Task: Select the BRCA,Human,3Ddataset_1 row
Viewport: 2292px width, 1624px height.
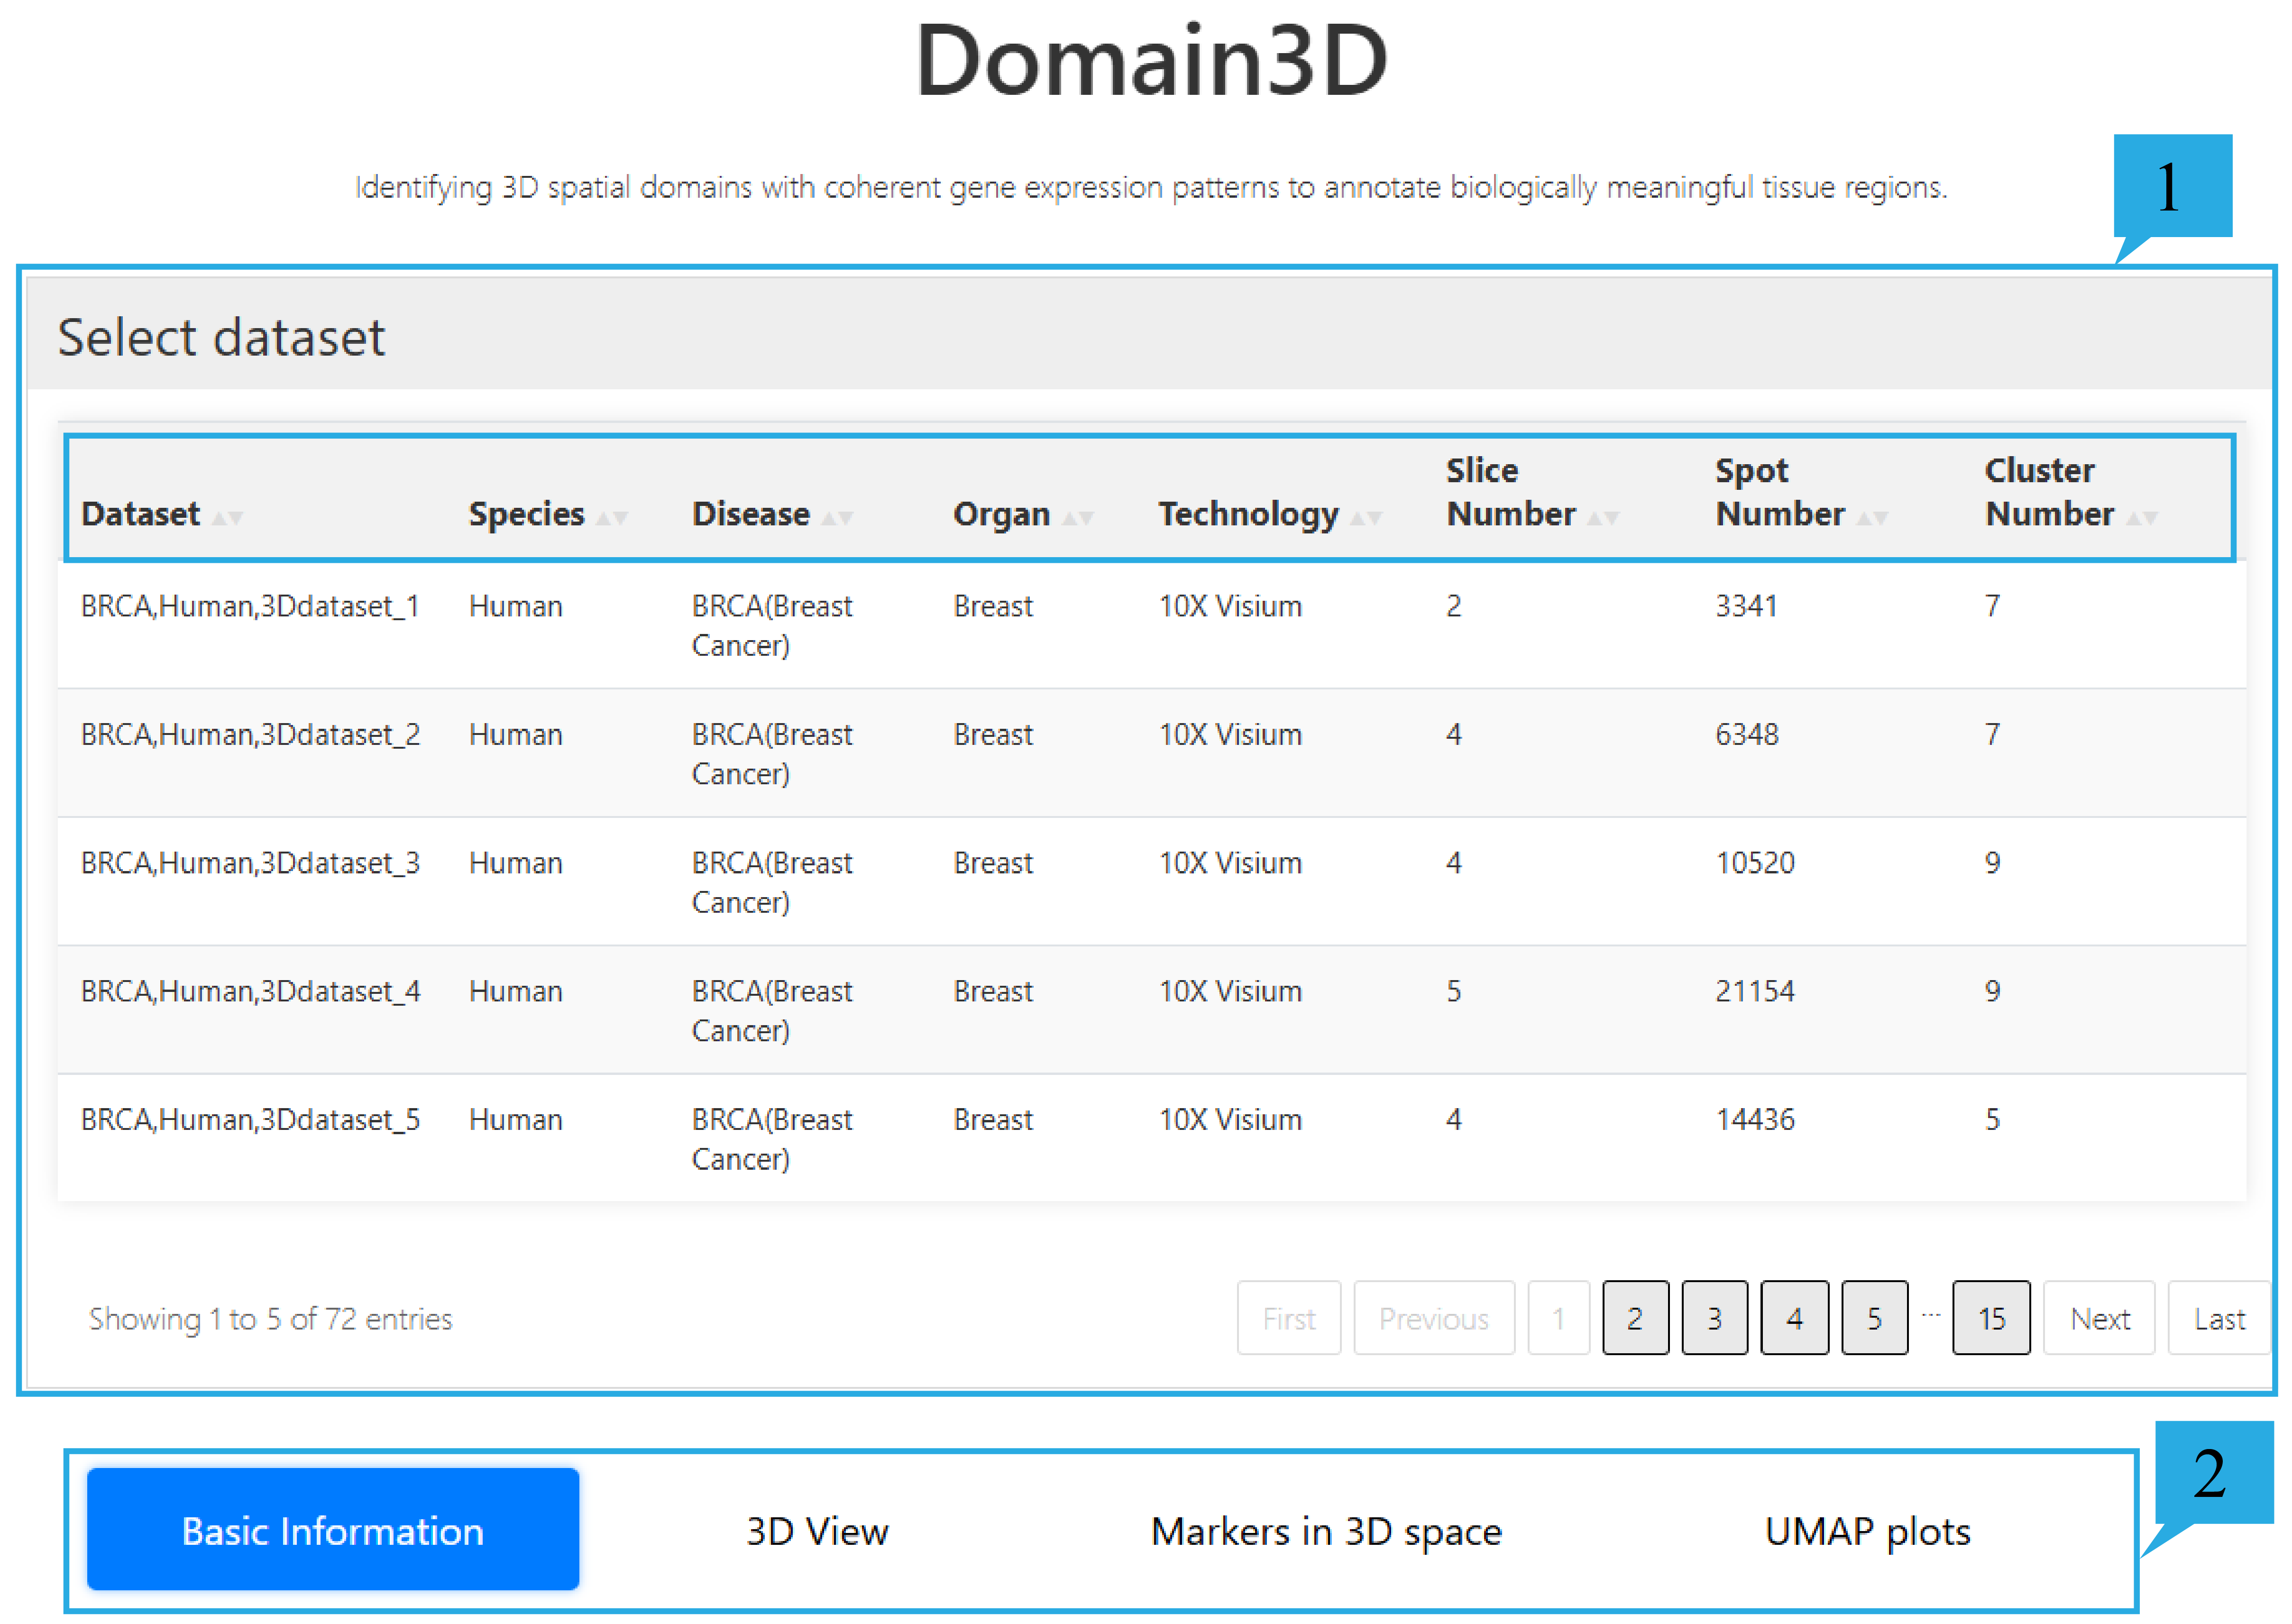Action: point(250,606)
